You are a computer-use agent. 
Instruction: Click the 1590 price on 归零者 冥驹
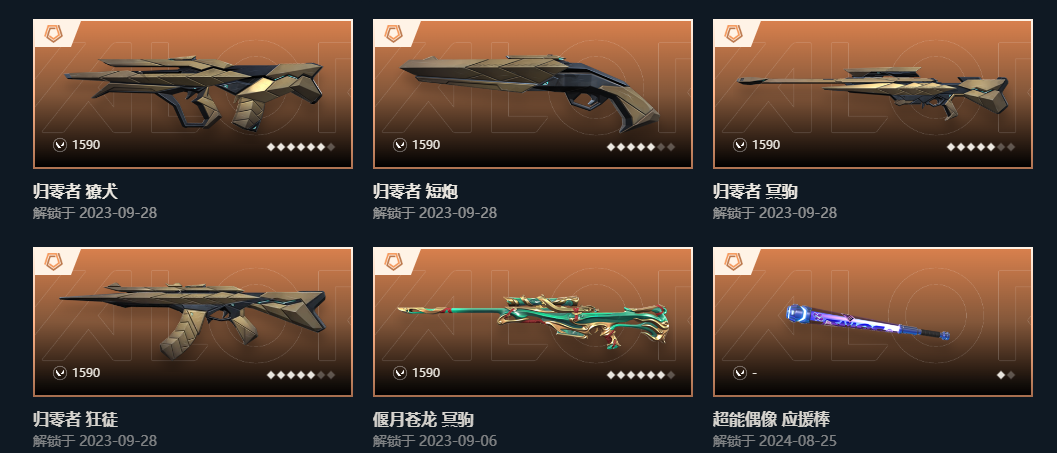[x=766, y=145]
